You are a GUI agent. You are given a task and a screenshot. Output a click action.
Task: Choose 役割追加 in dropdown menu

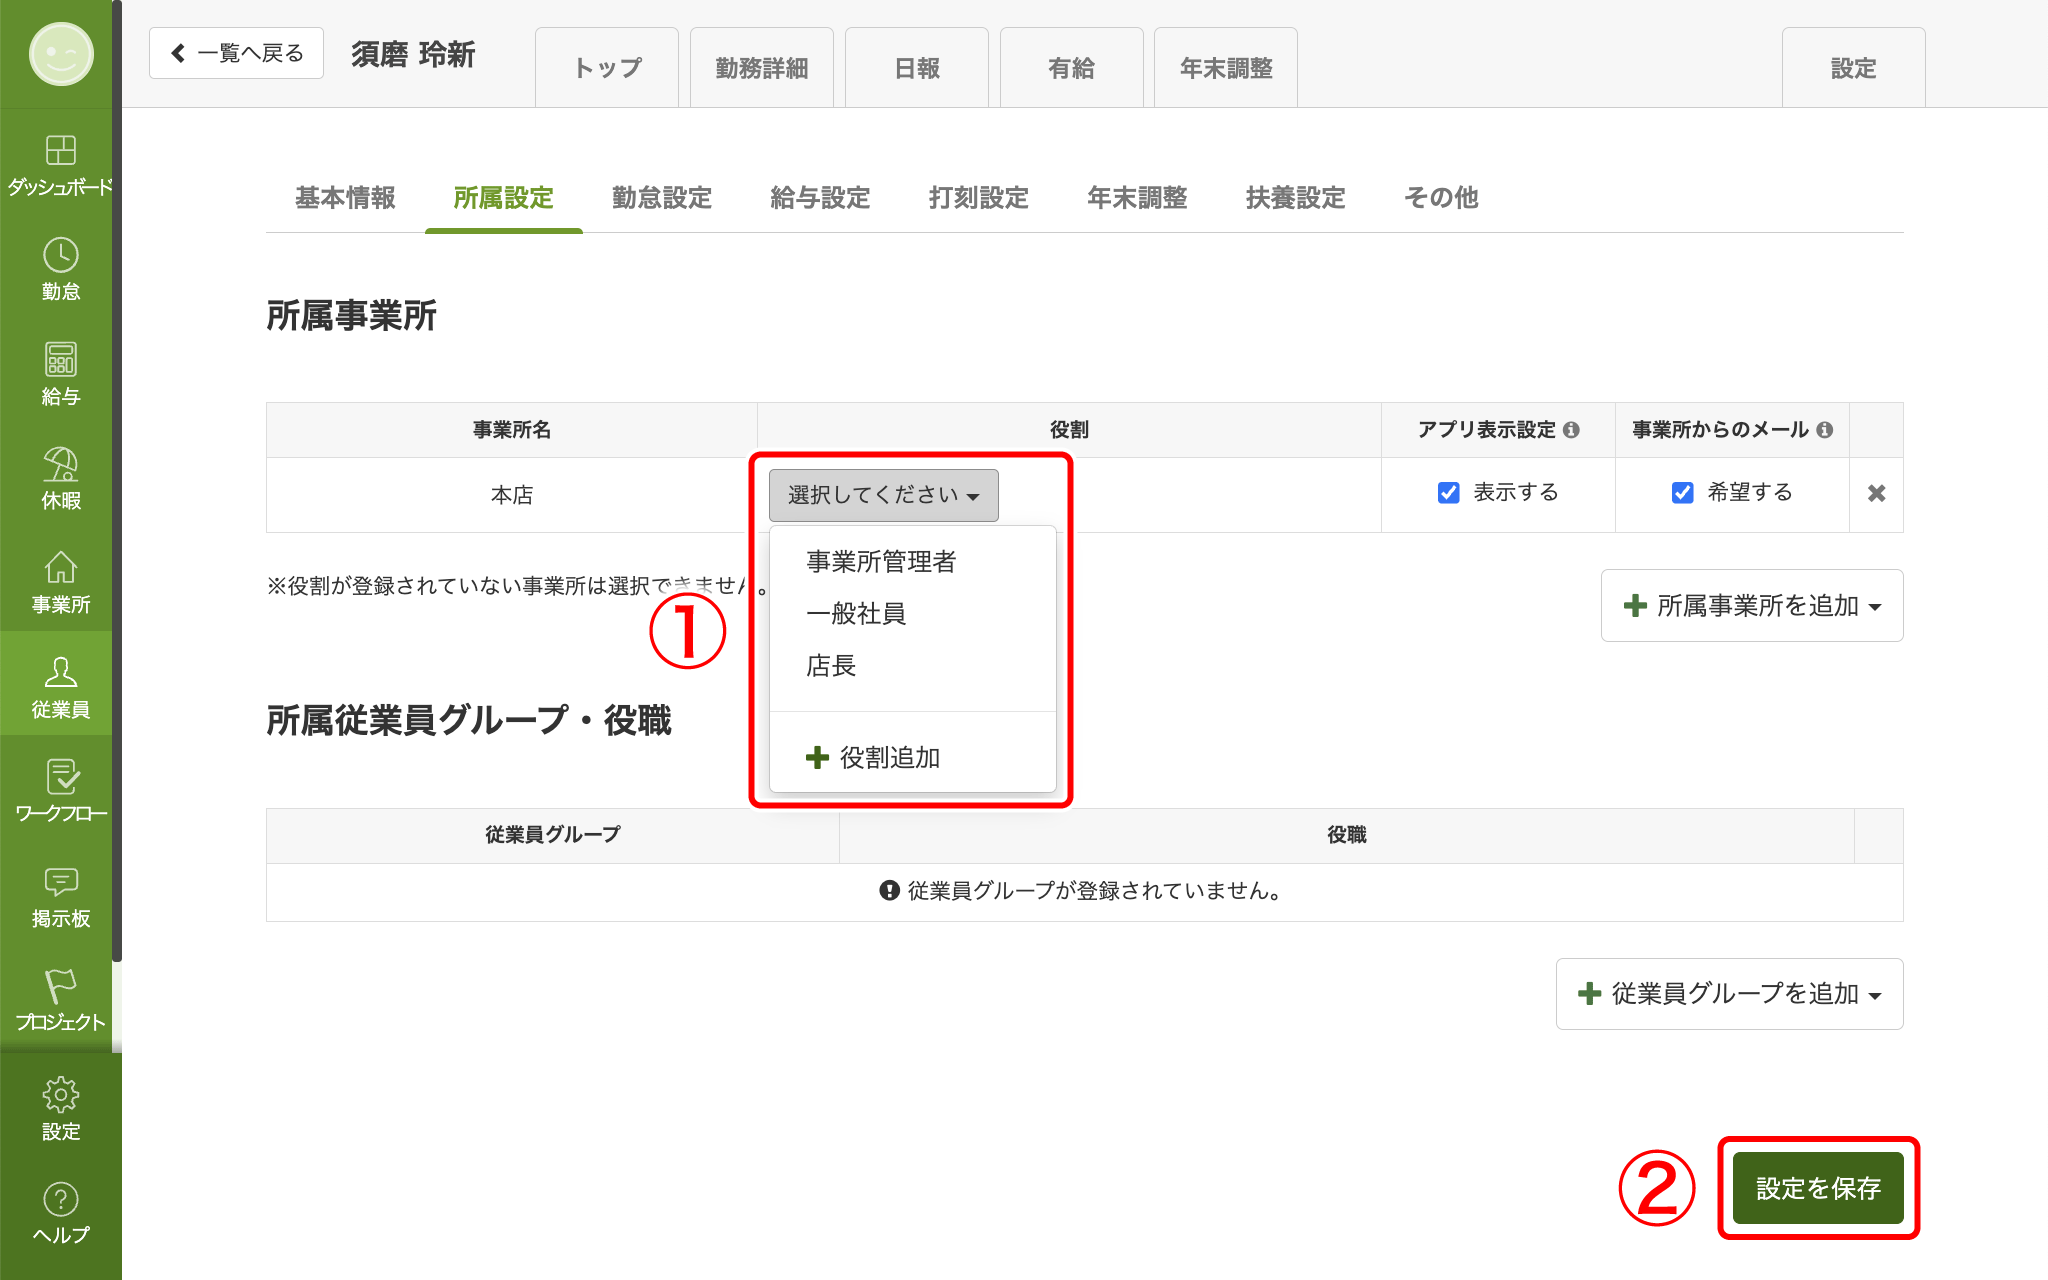pos(874,758)
